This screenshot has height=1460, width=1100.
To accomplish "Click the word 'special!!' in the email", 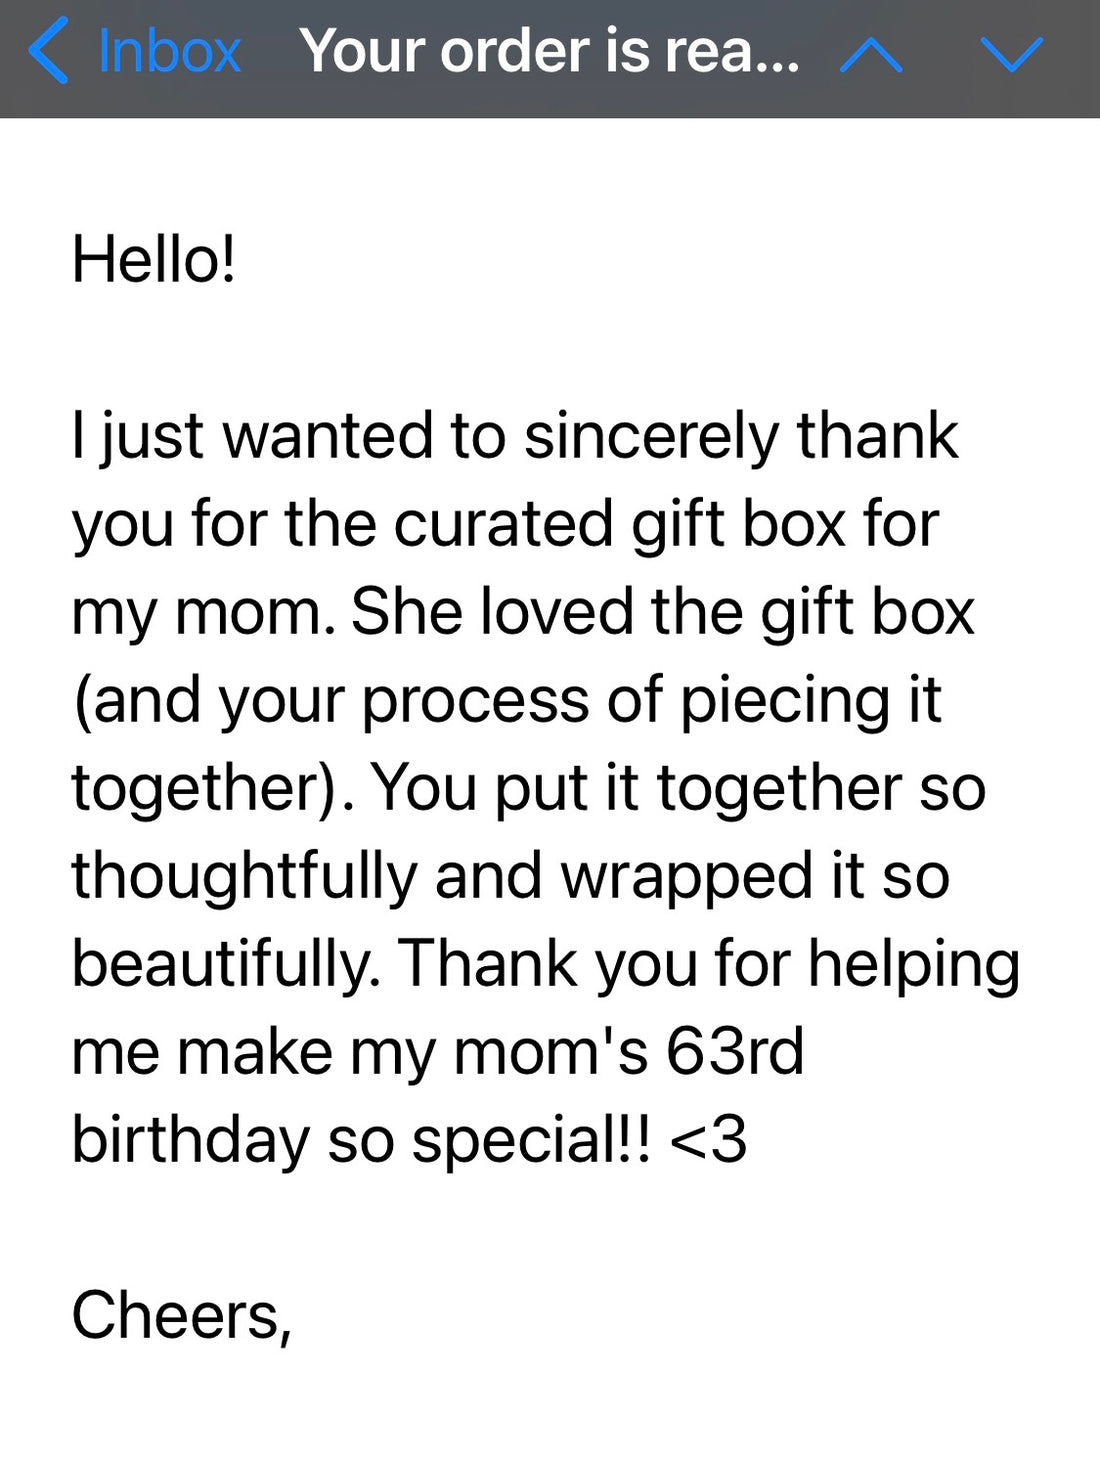I will click(x=531, y=1141).
